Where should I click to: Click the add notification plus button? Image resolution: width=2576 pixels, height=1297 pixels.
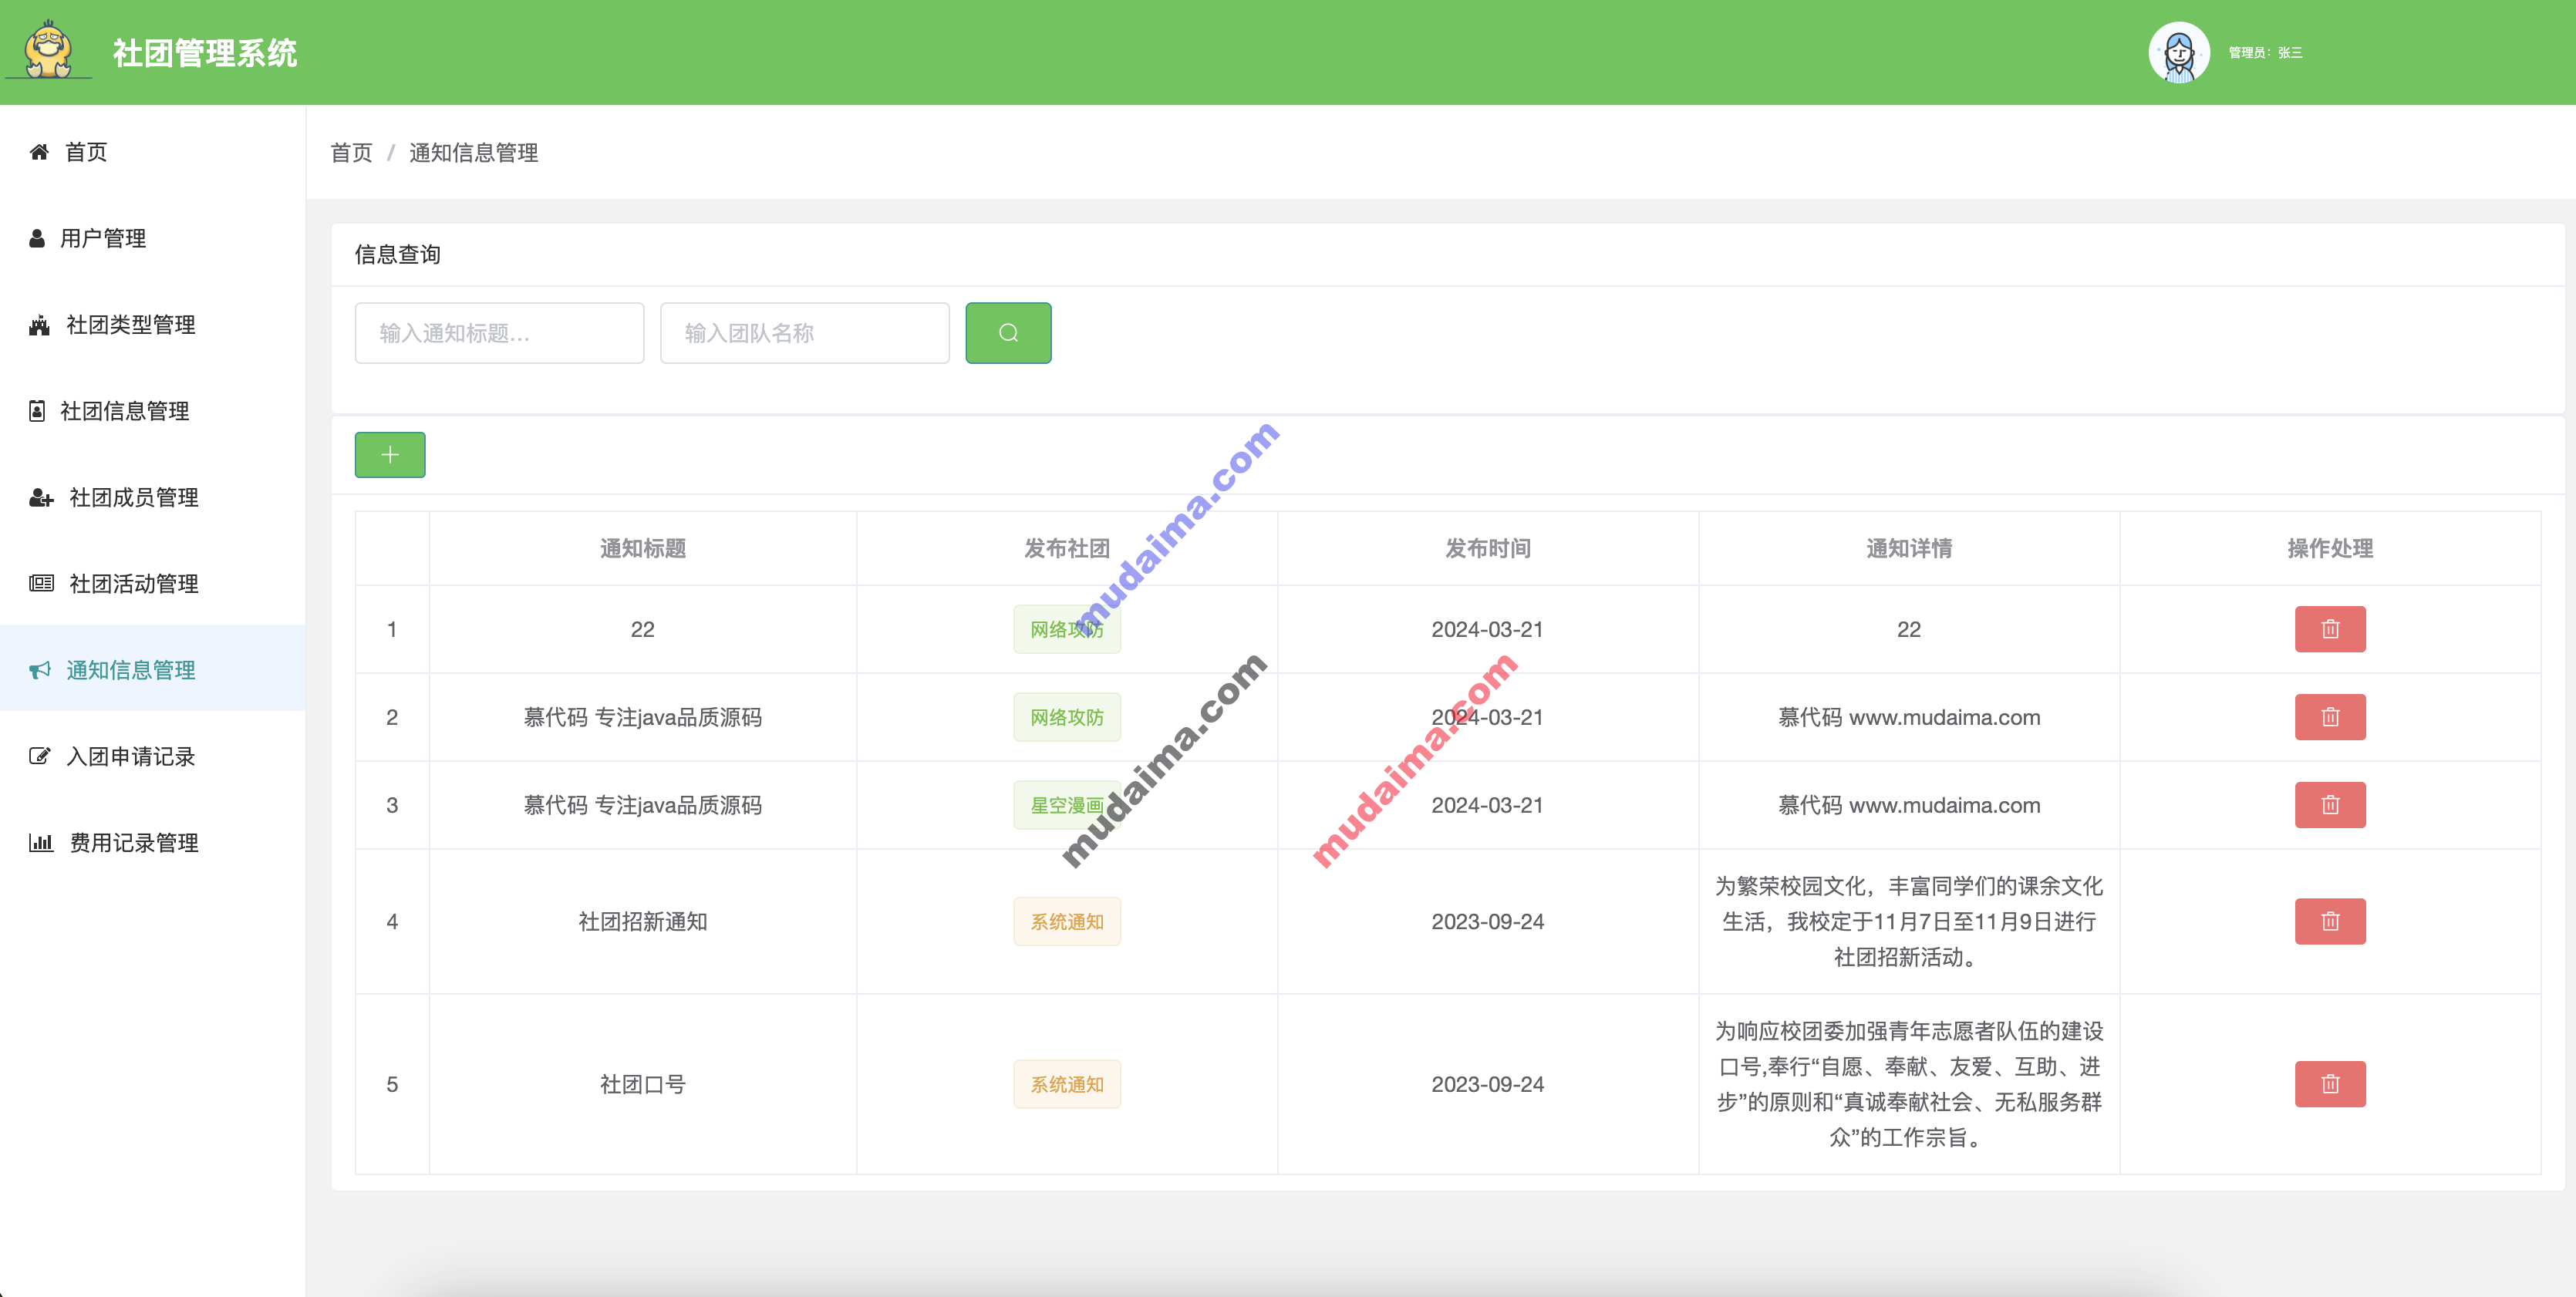click(x=387, y=455)
